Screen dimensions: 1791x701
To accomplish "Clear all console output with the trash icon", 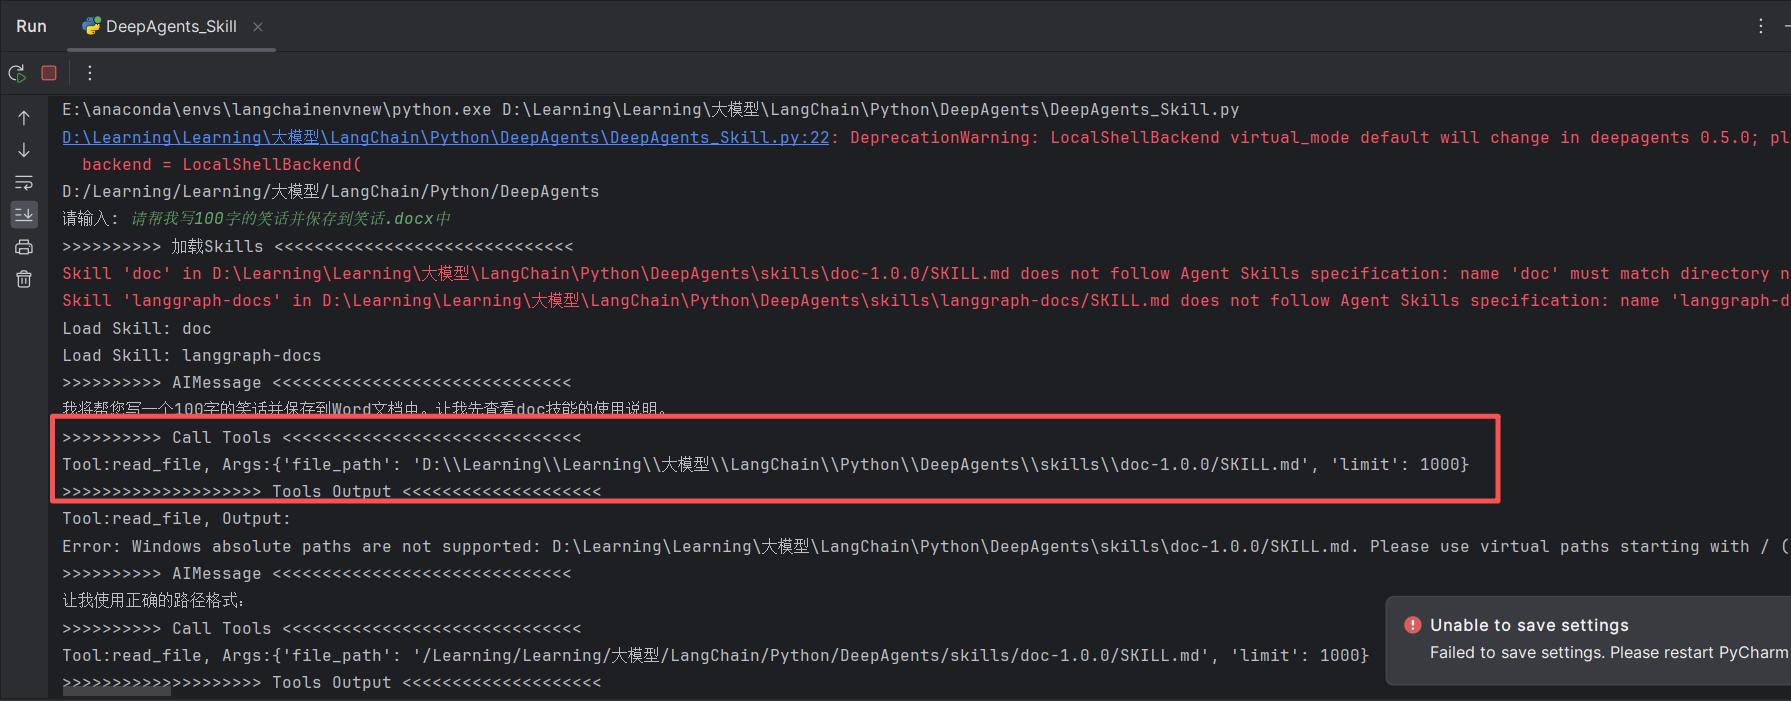I will pyautogui.click(x=24, y=279).
